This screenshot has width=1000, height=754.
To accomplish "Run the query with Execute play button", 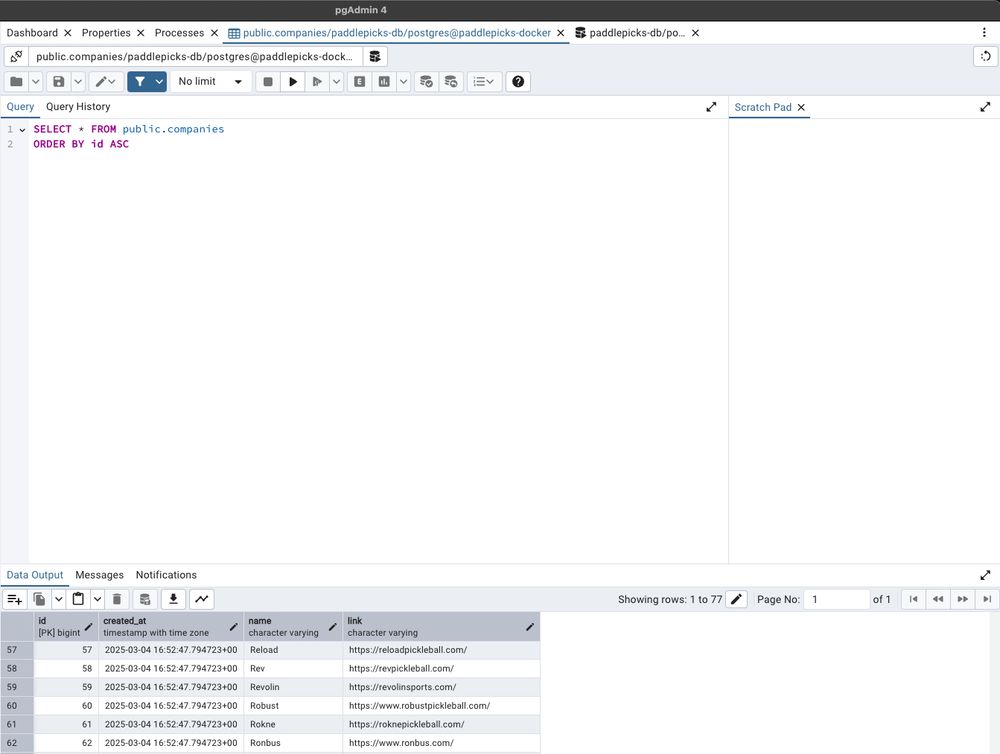I will point(293,82).
